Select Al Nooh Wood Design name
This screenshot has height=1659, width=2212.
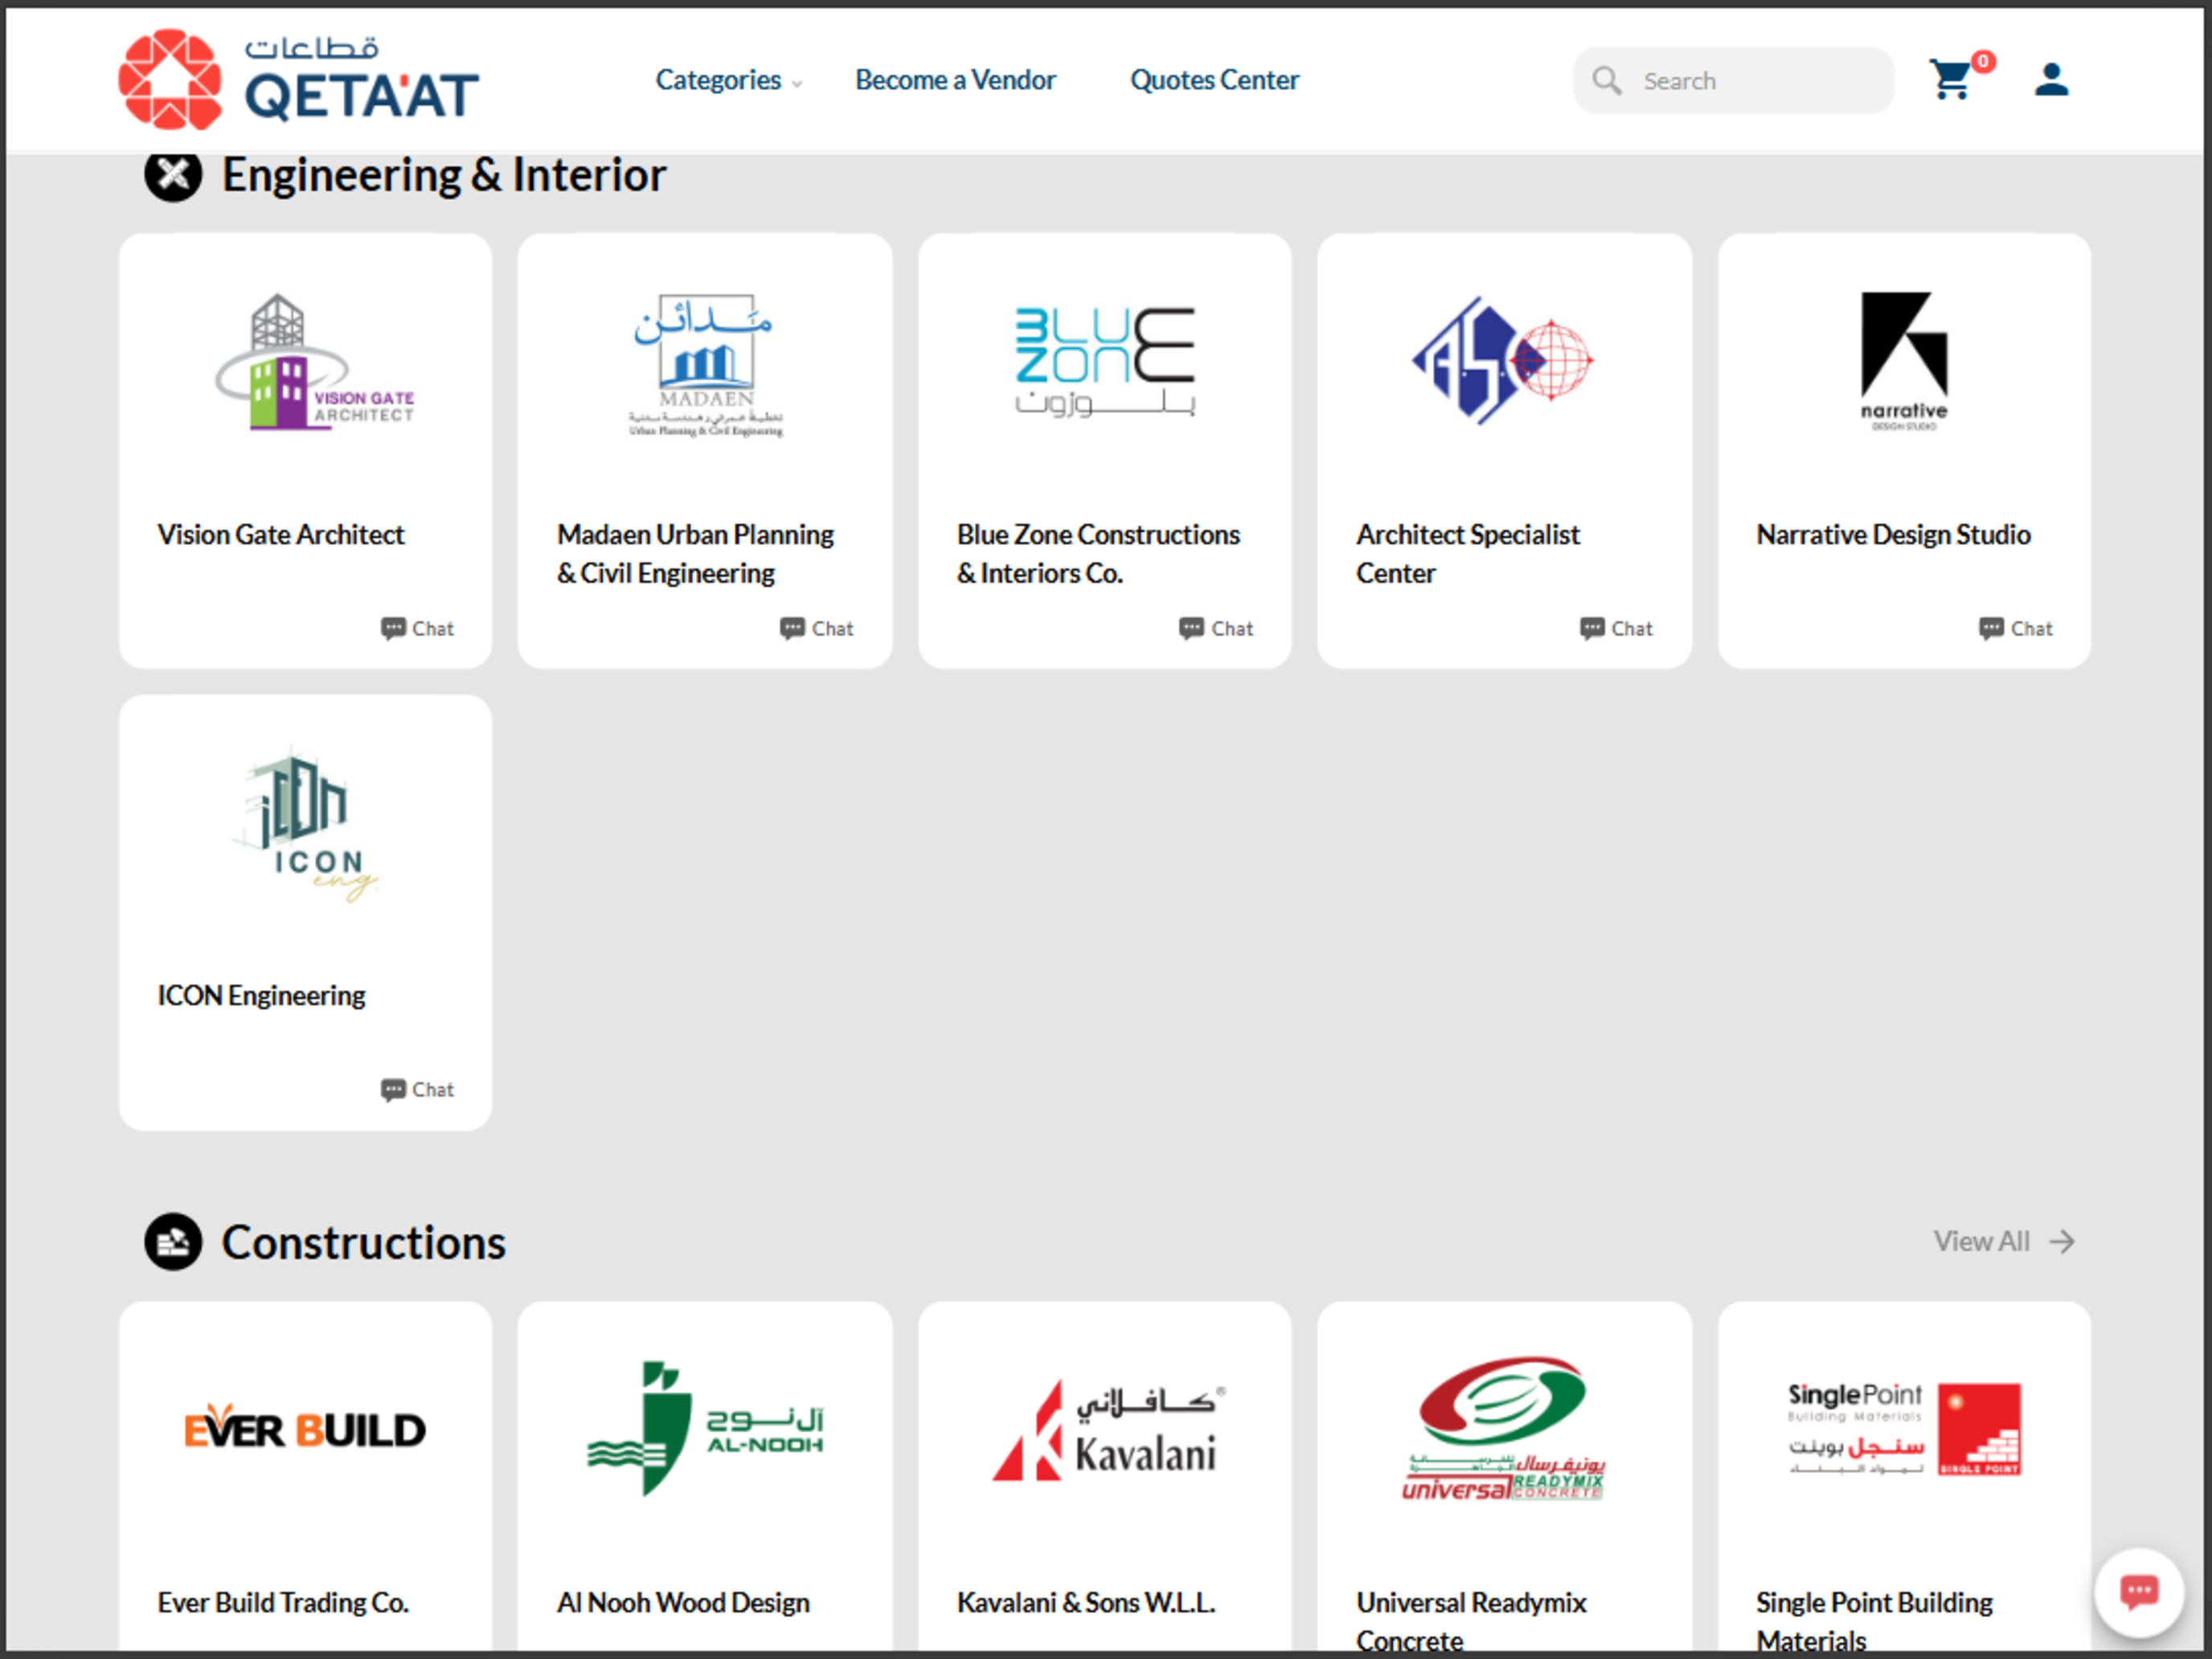click(683, 1602)
